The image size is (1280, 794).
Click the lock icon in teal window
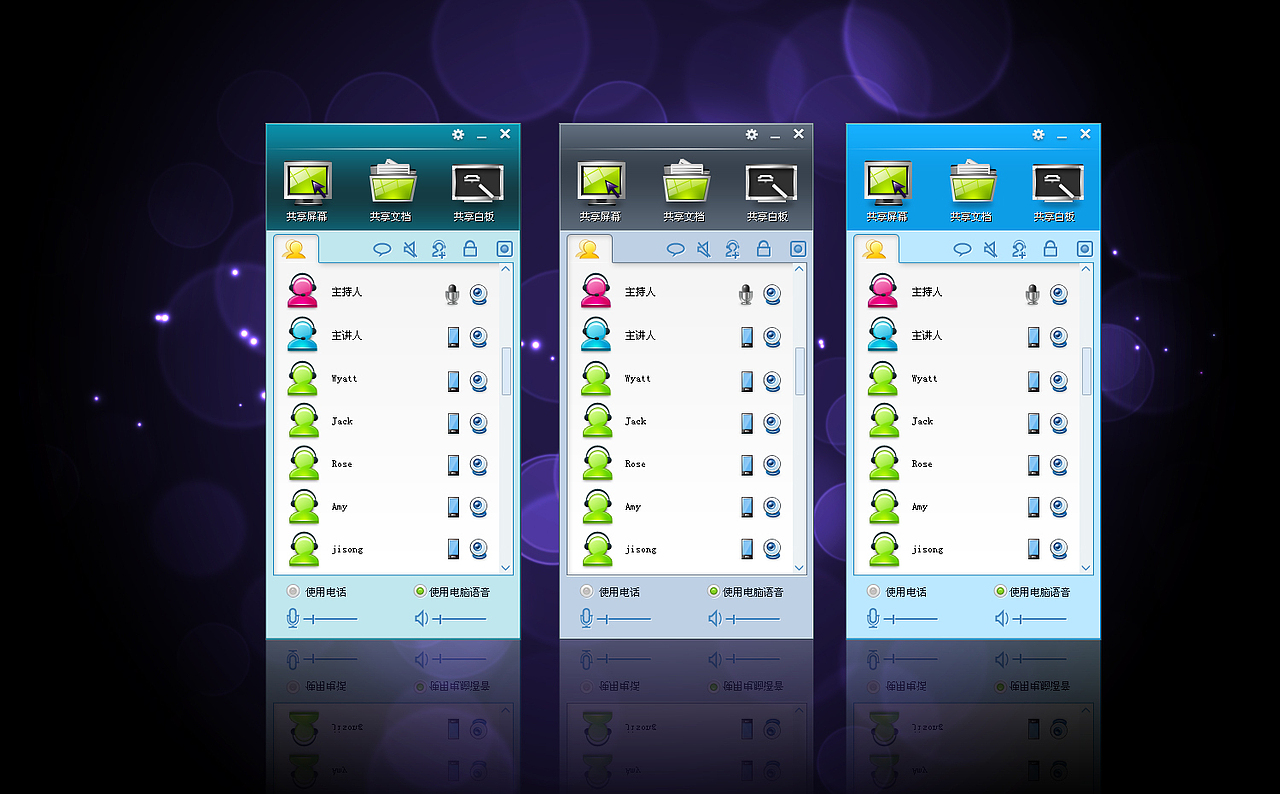coord(470,249)
